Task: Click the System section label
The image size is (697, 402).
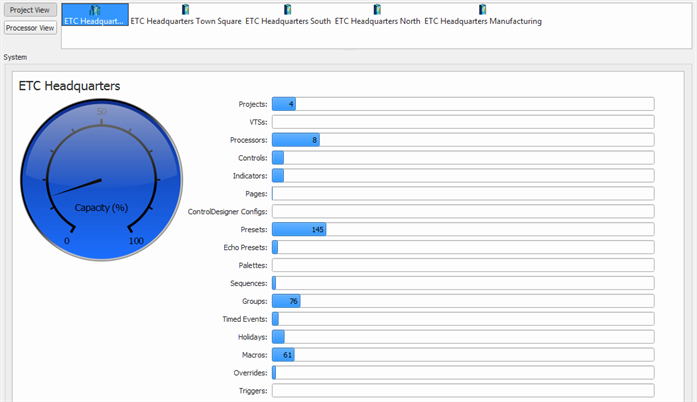Action: click(x=15, y=57)
